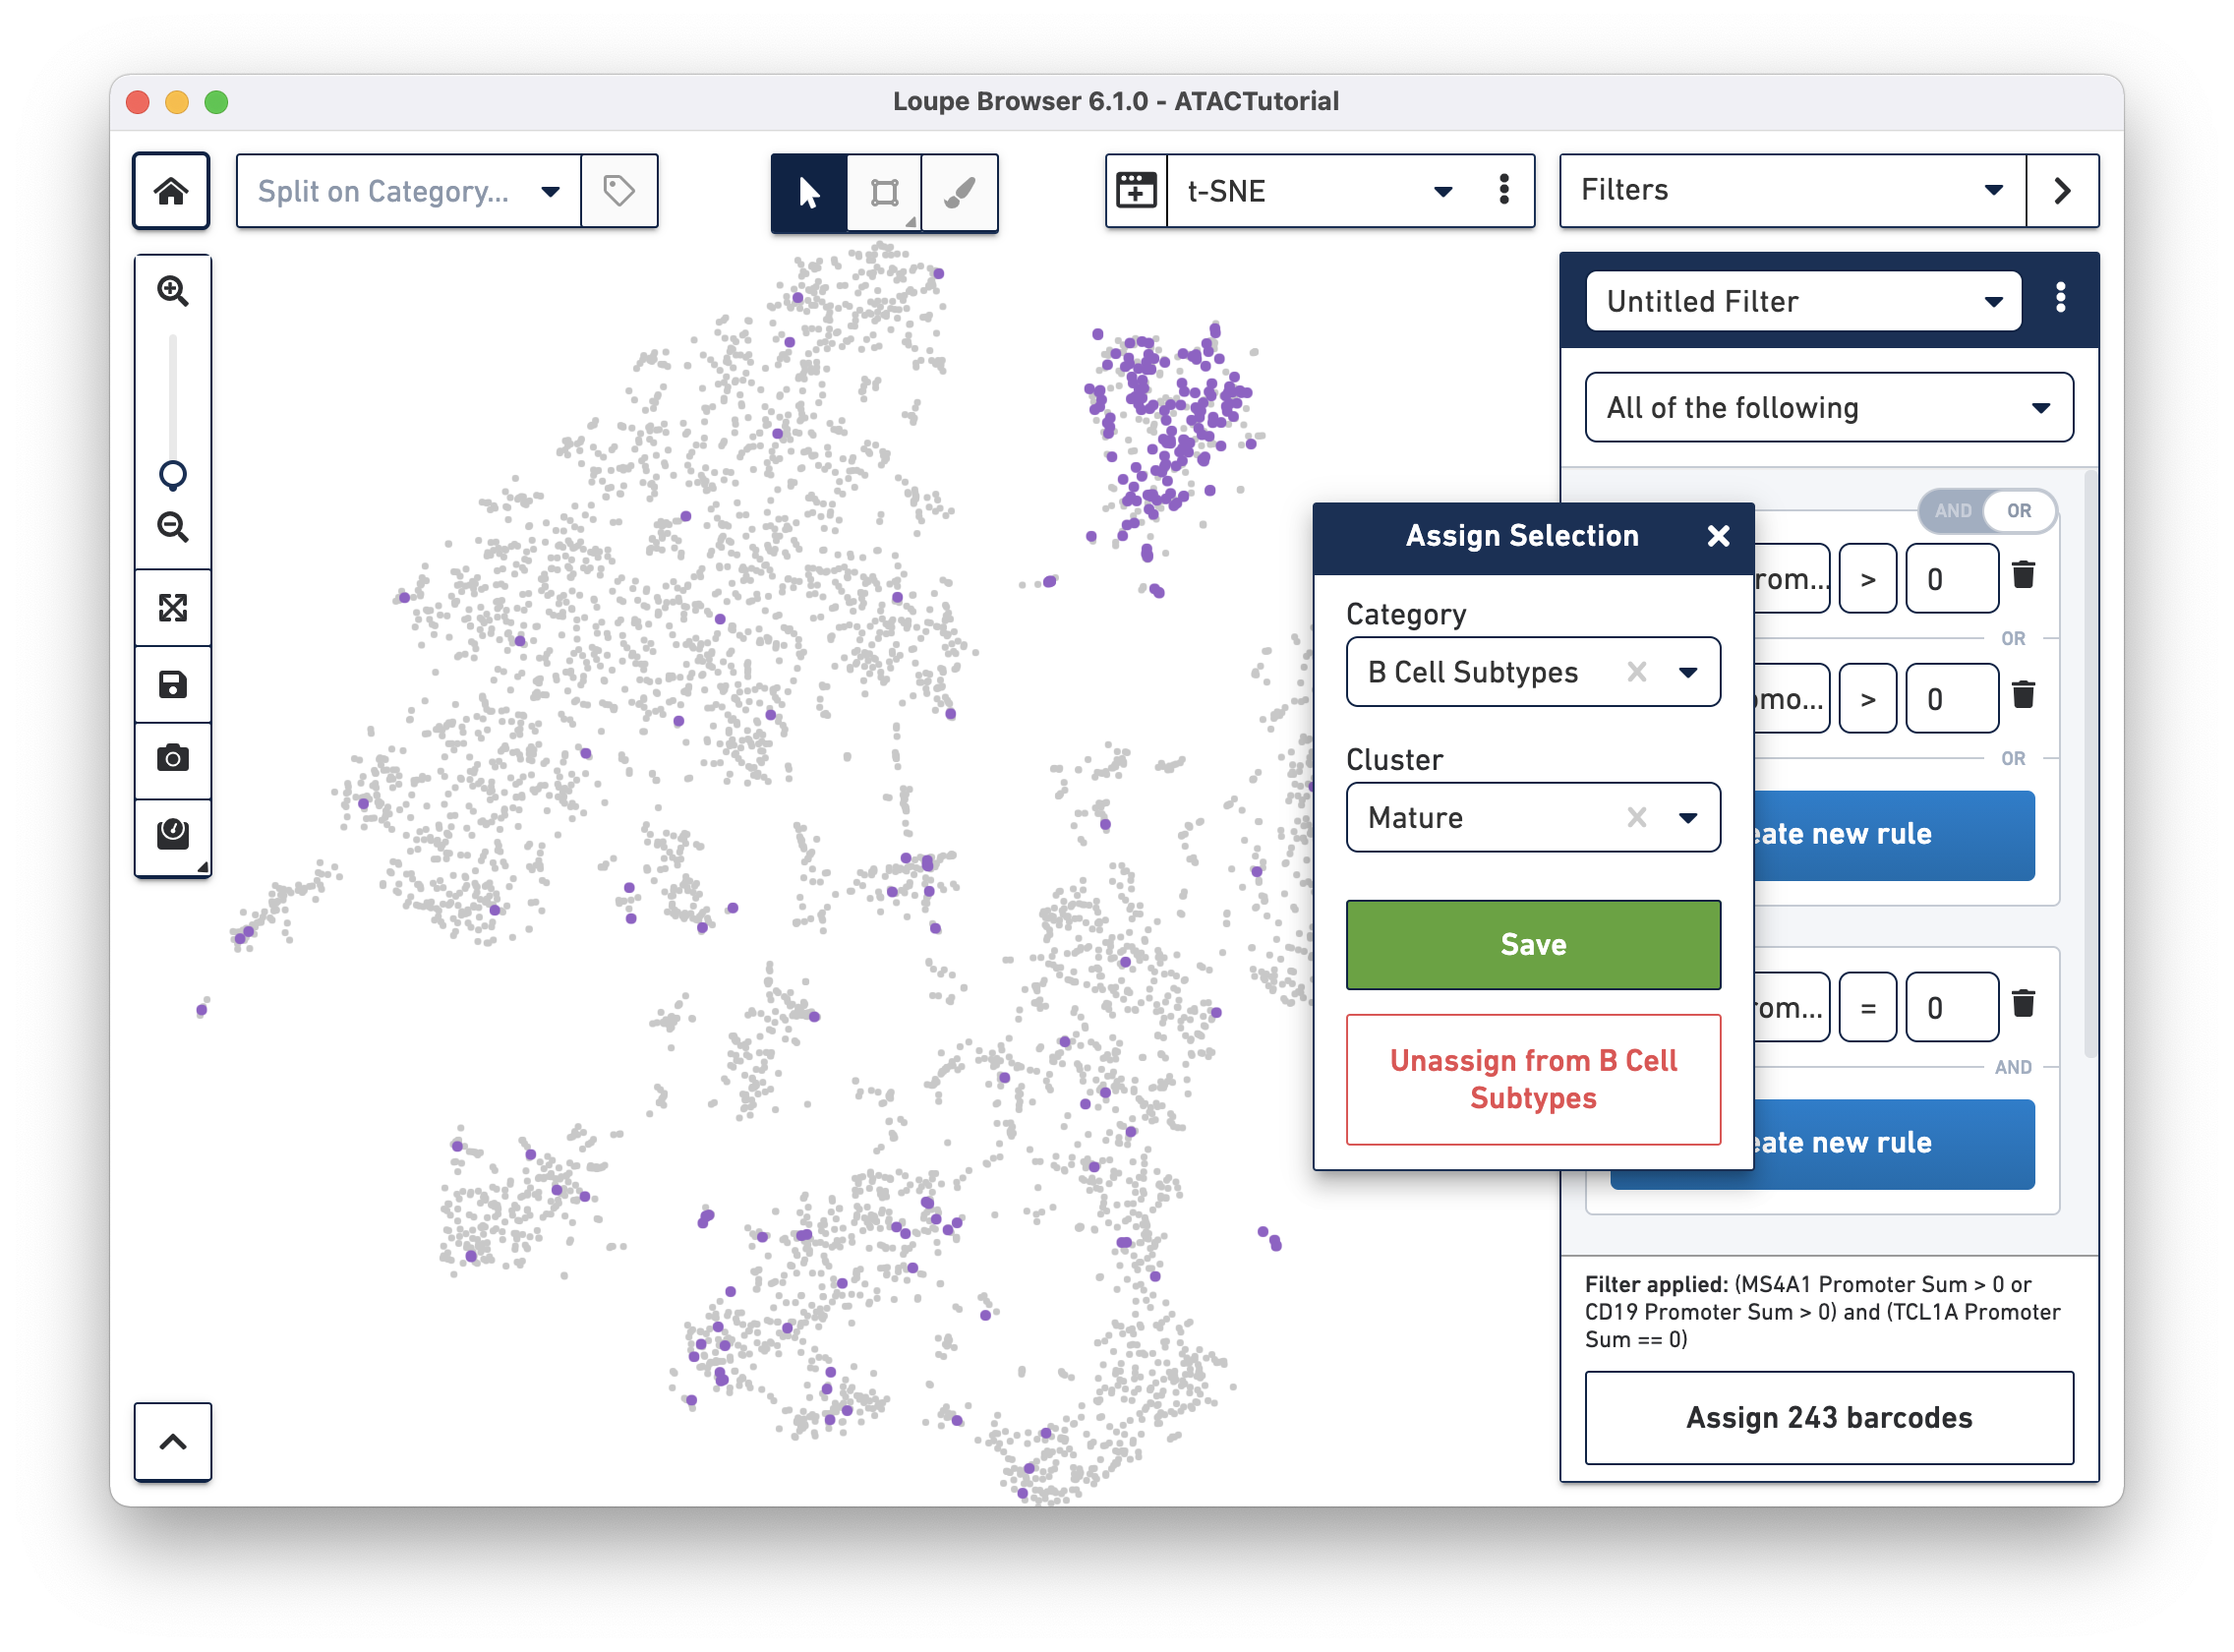Edit first rule's value field 0
The image size is (2234, 1652).
(1951, 579)
